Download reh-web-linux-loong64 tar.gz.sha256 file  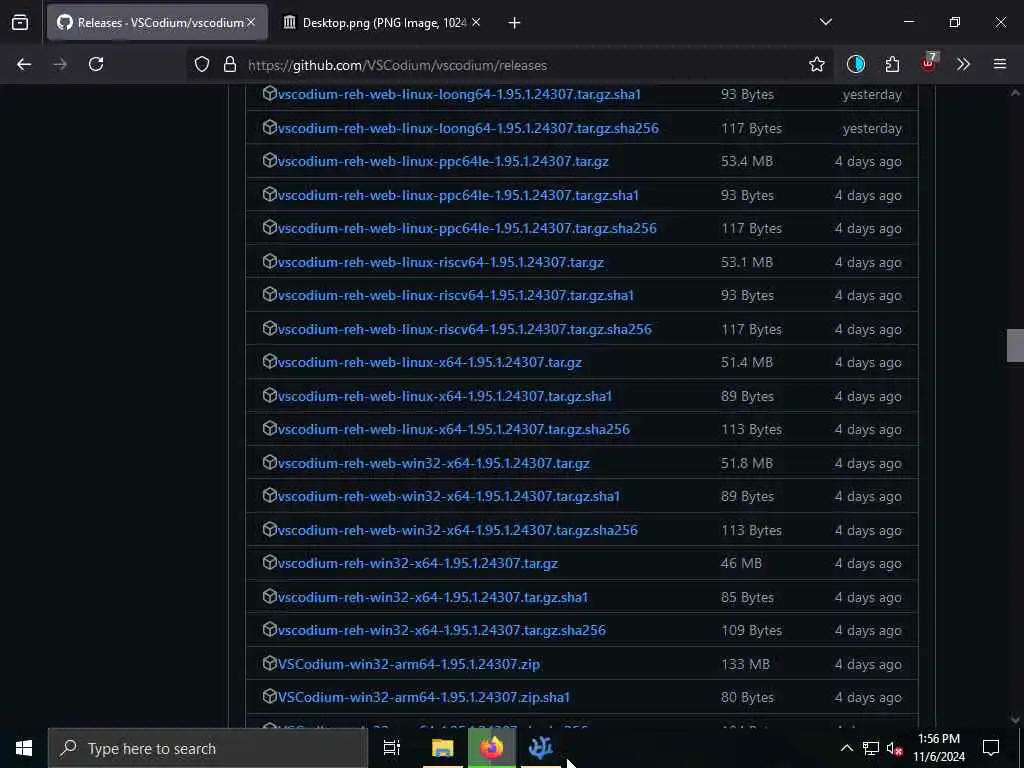point(468,128)
